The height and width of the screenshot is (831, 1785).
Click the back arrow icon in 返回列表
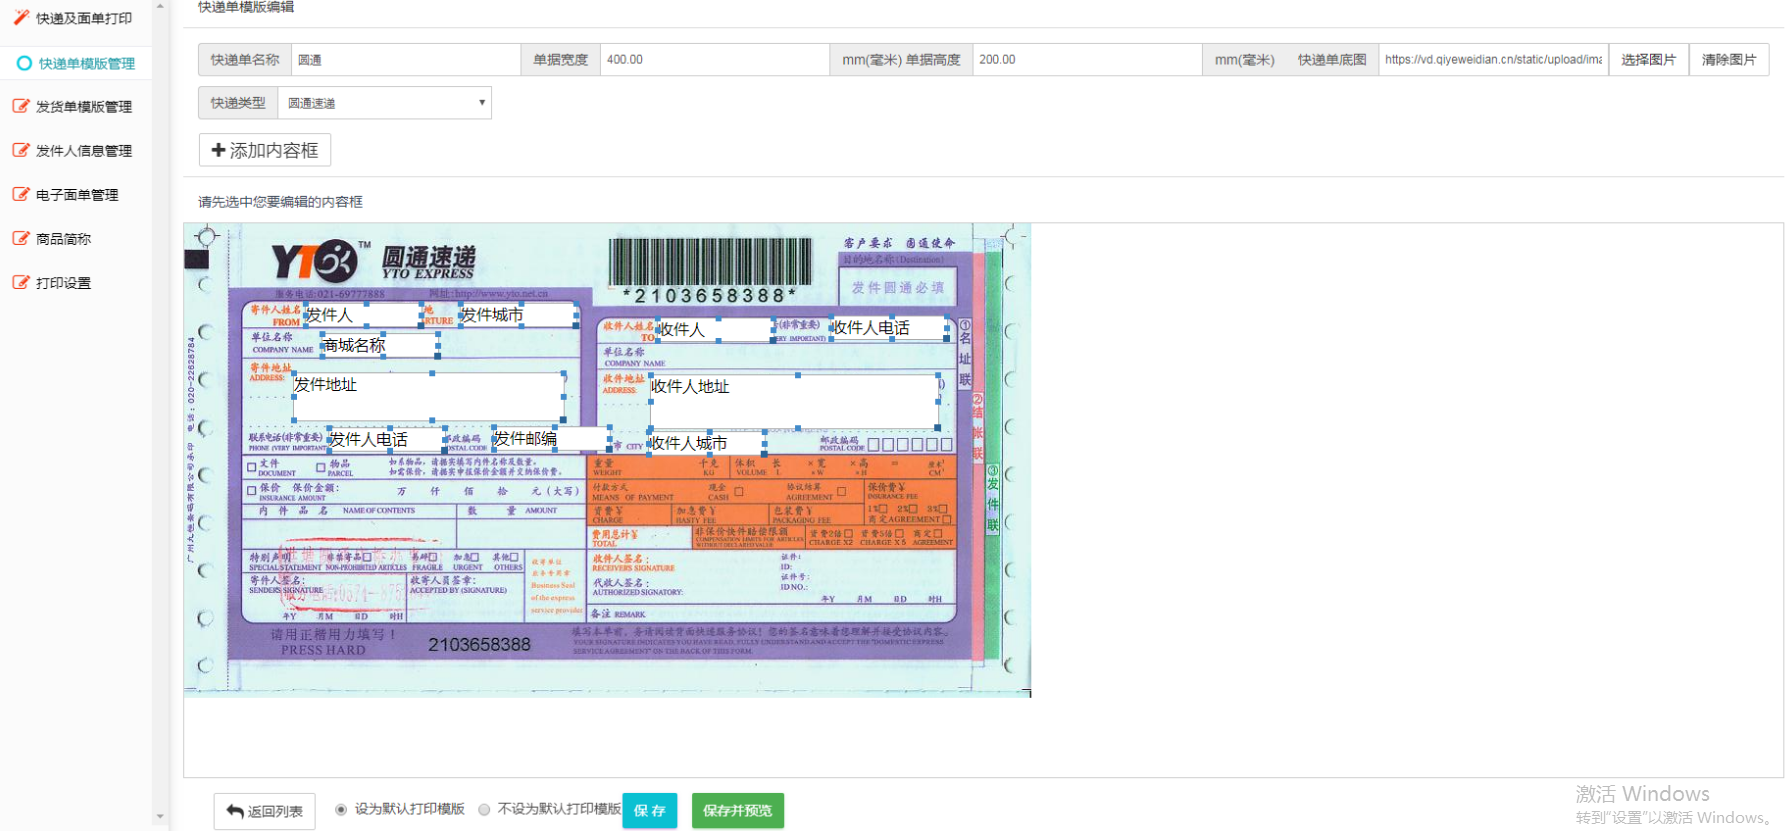[x=235, y=811]
